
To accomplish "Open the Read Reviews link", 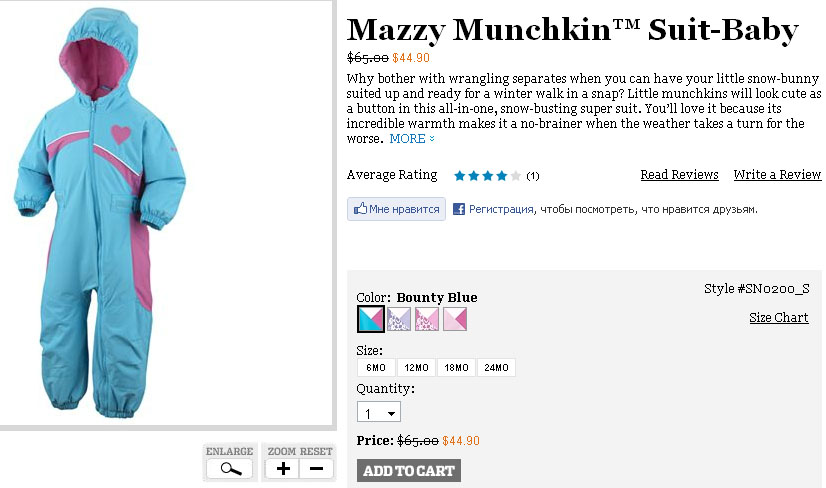I will point(679,175).
